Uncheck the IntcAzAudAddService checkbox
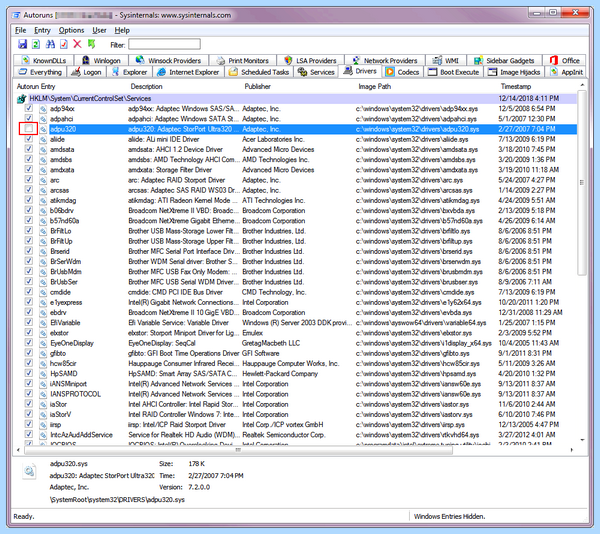600x534 pixels. click(x=29, y=435)
